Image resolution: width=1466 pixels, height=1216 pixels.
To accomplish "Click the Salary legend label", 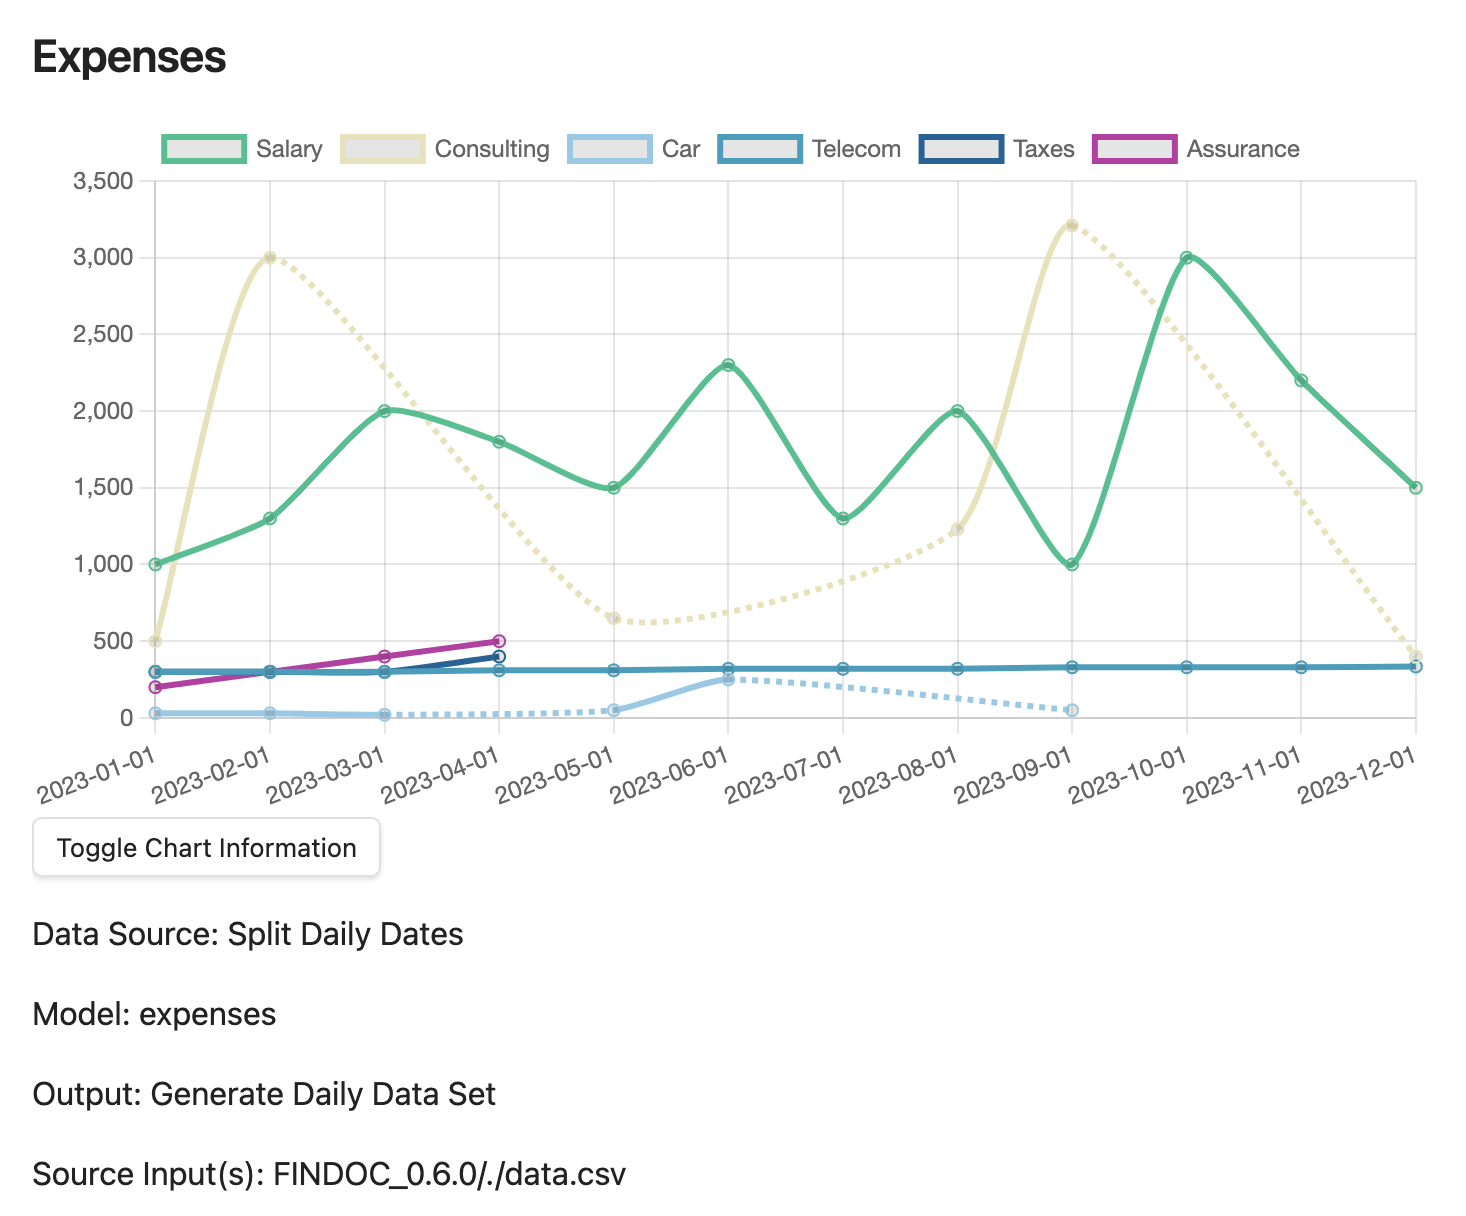I will [289, 149].
